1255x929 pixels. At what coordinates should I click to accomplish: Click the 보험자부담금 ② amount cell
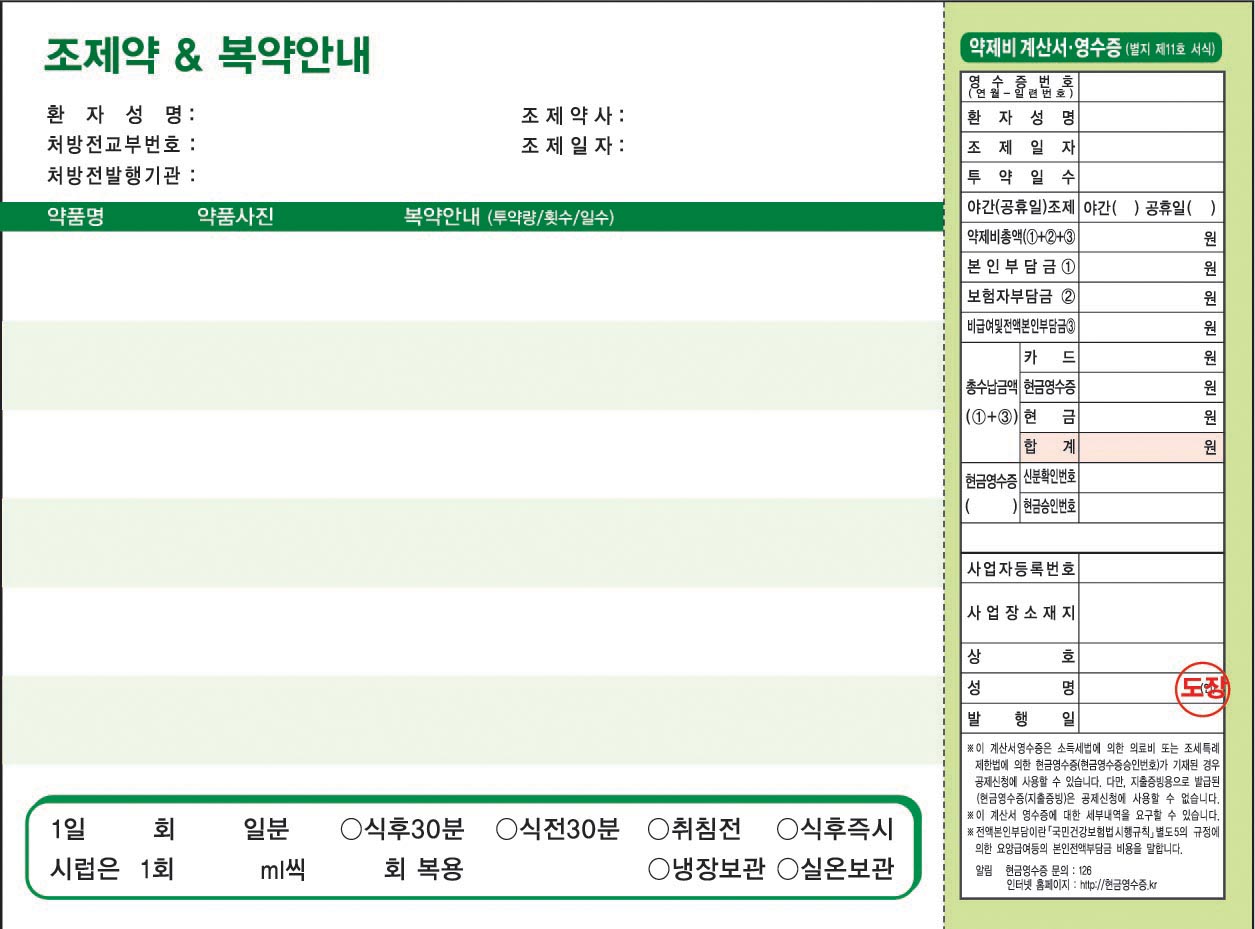(x=1151, y=298)
